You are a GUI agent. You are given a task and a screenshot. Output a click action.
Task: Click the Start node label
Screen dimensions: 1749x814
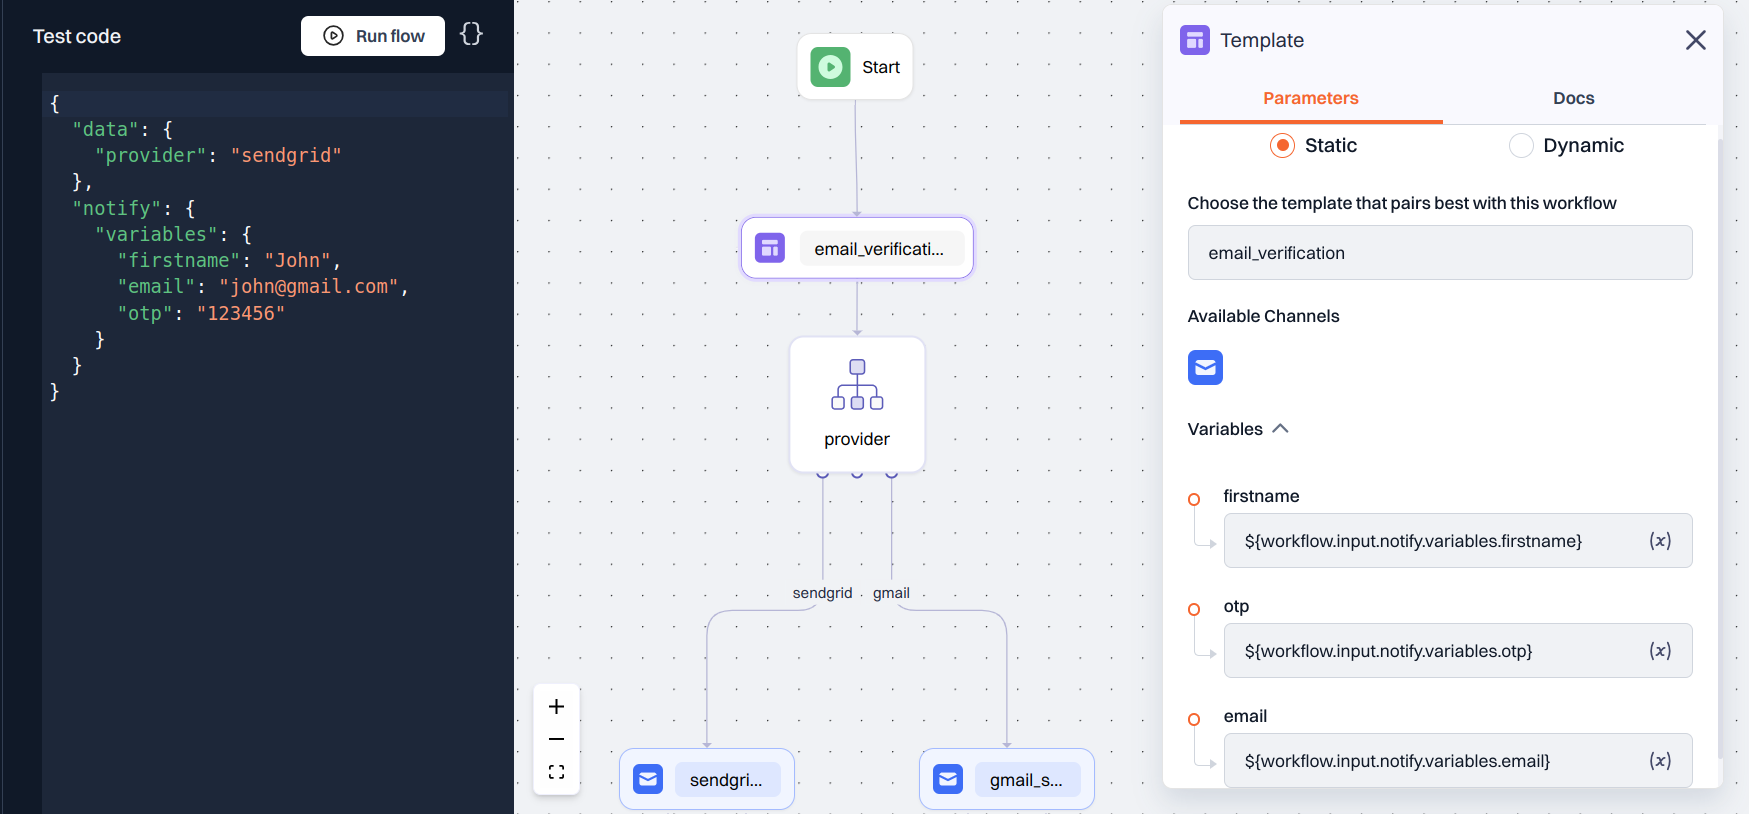click(881, 67)
